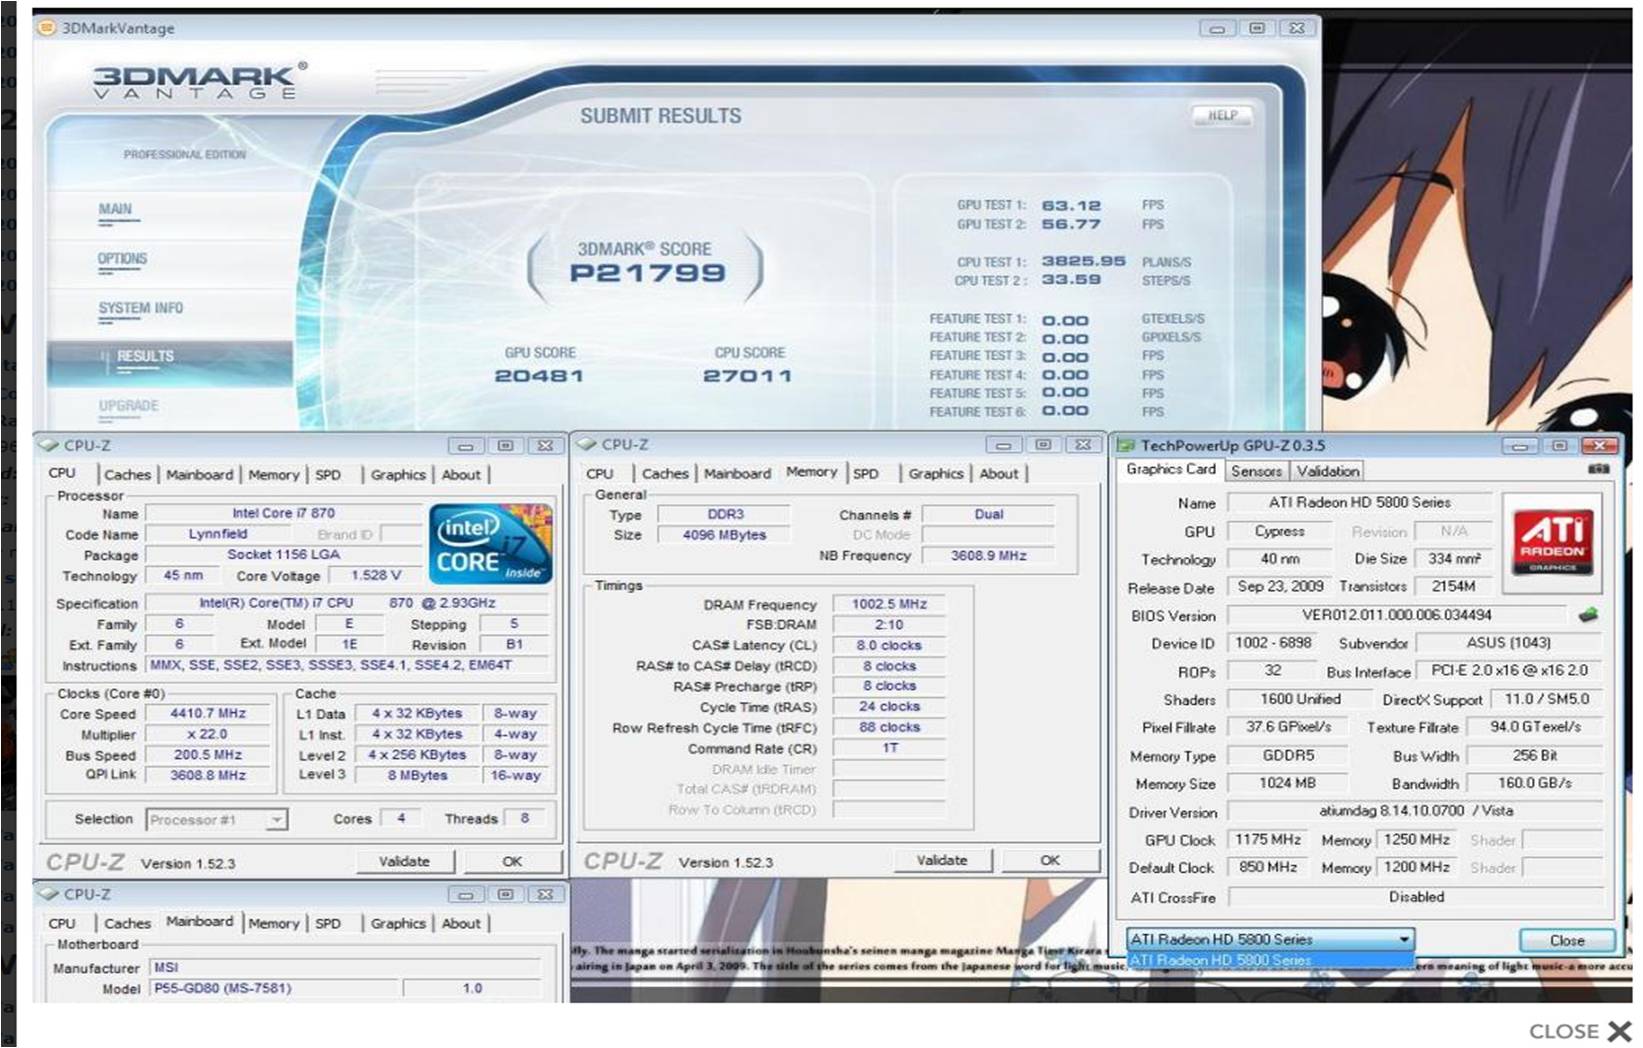The width and height of the screenshot is (1643, 1048).
Task: Go to SYSTEM INFO in 3DMark Vantage
Action: click(141, 308)
